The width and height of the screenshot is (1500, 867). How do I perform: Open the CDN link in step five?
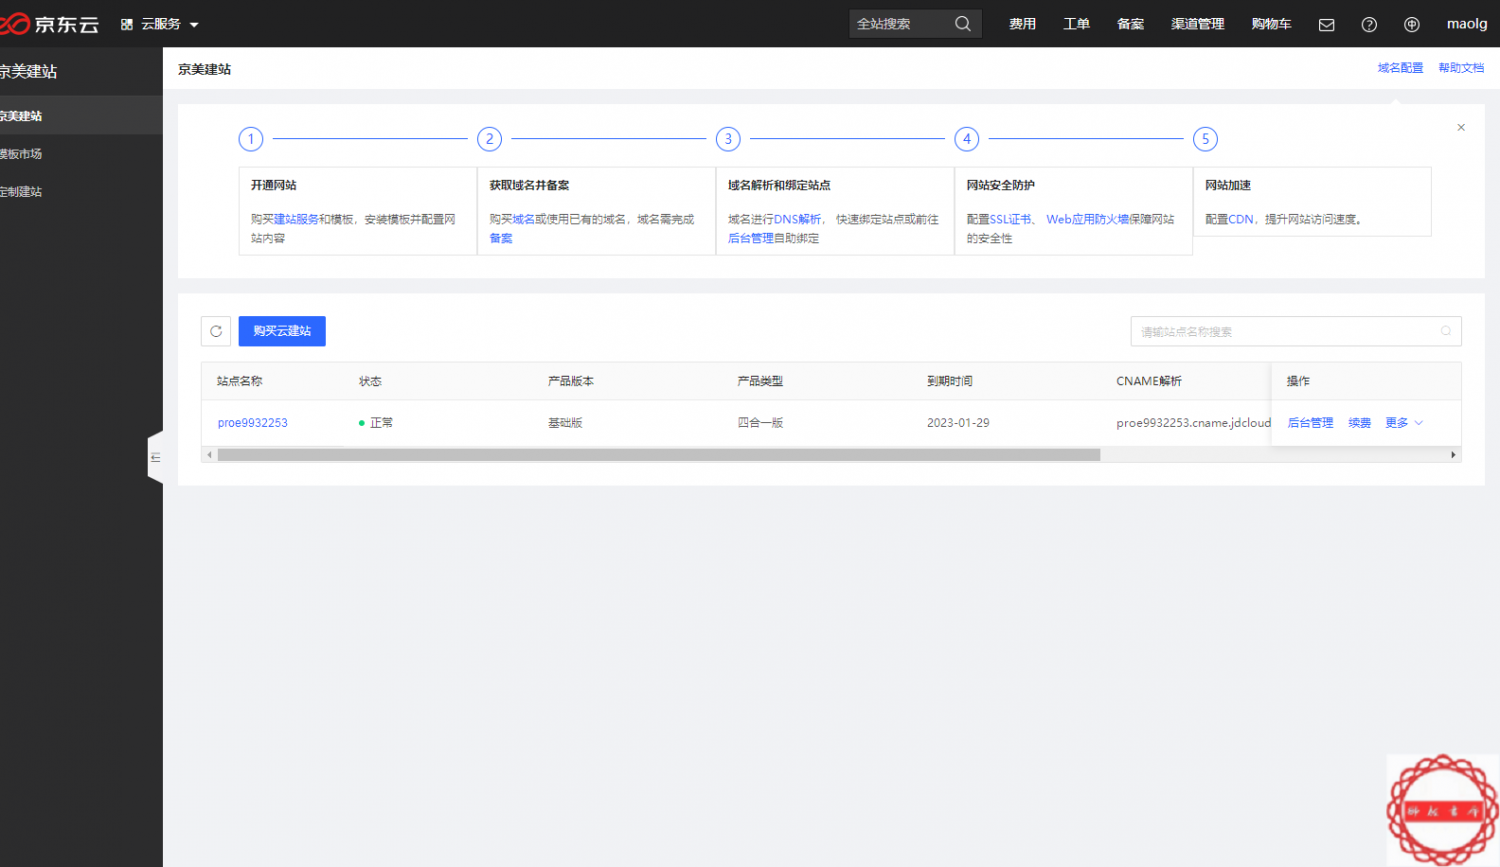click(x=1240, y=219)
